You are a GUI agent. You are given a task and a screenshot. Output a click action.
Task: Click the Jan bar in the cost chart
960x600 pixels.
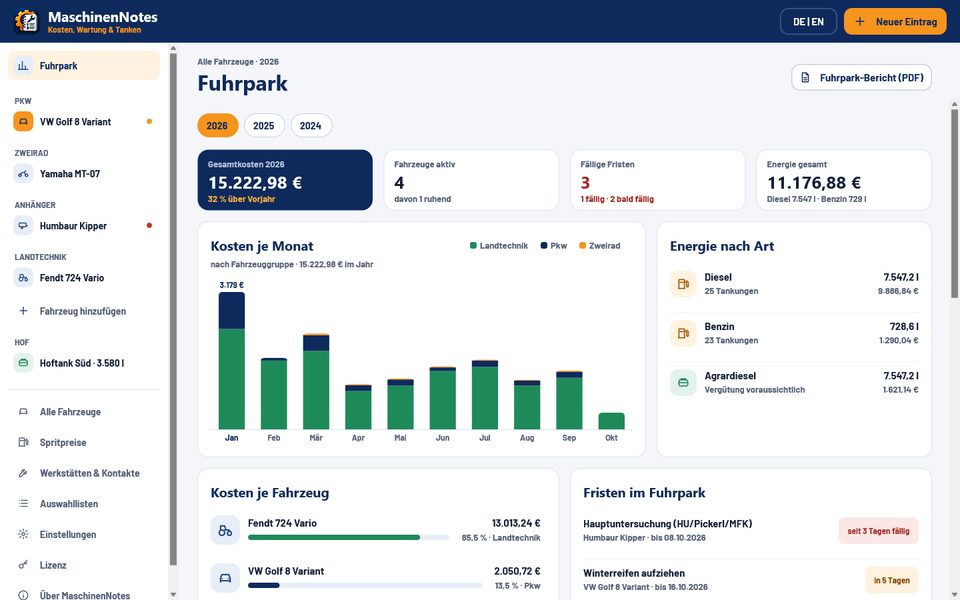click(x=231, y=360)
